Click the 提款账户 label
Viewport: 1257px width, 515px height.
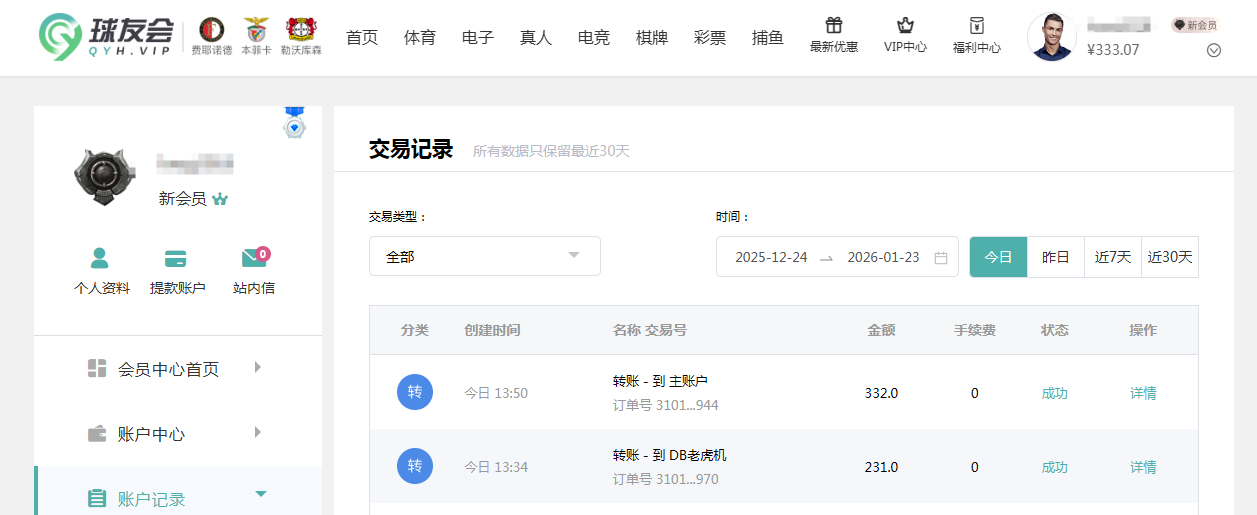pos(178,288)
